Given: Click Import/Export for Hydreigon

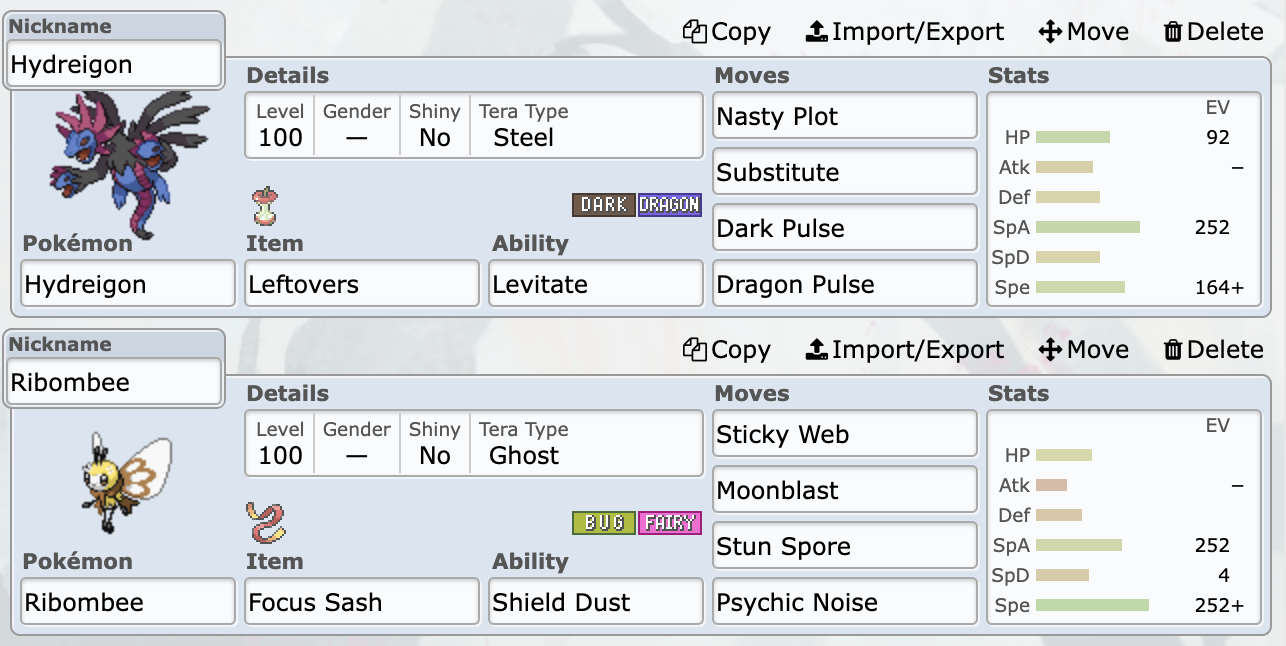Looking at the screenshot, I should point(905,32).
